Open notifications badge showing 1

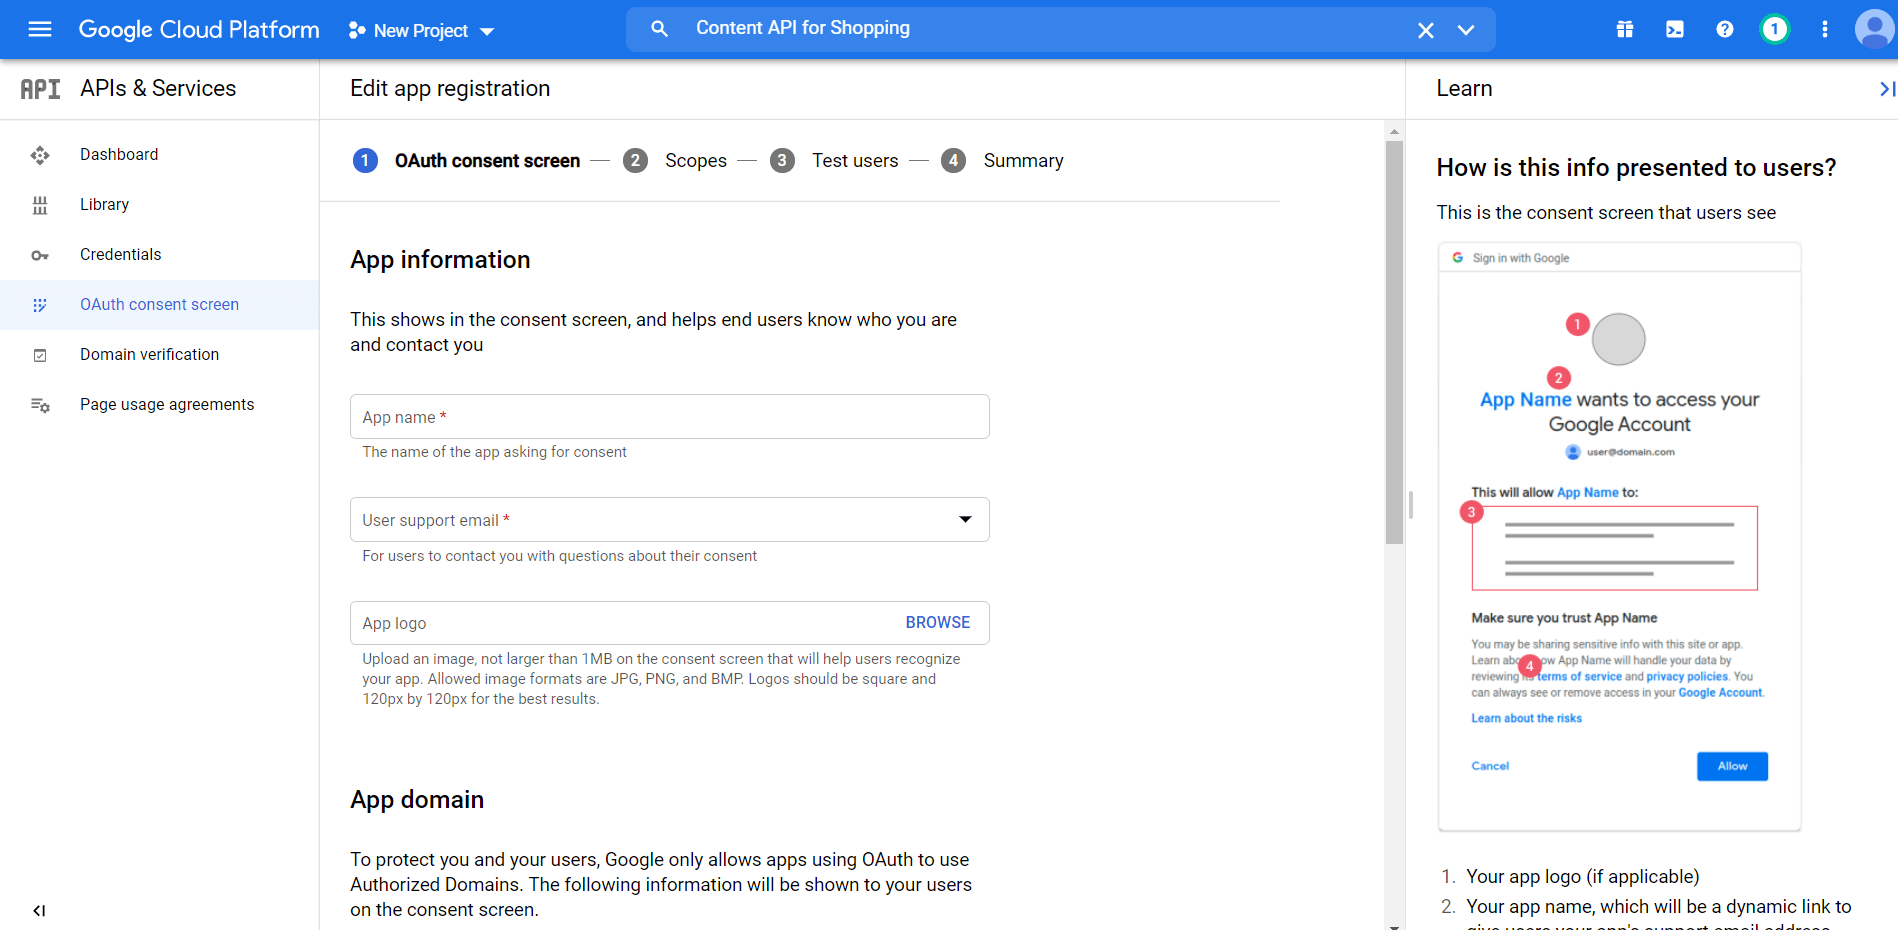click(x=1775, y=29)
